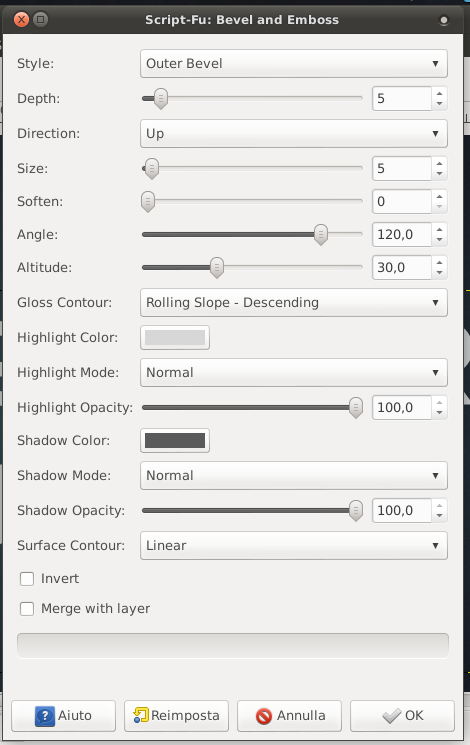Decrease the Altitude spinner value
The width and height of the screenshot is (470, 745).
tap(440, 272)
